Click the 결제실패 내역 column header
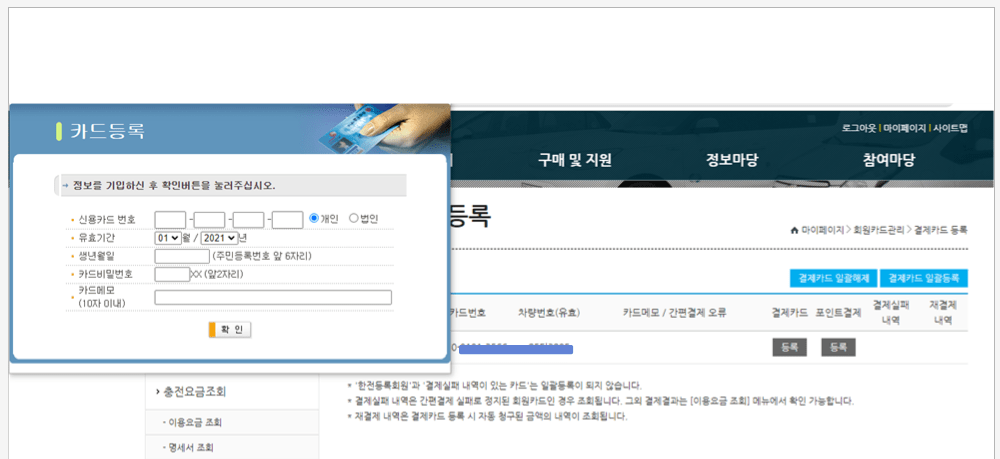This screenshot has height=459, width=1000. click(x=890, y=313)
